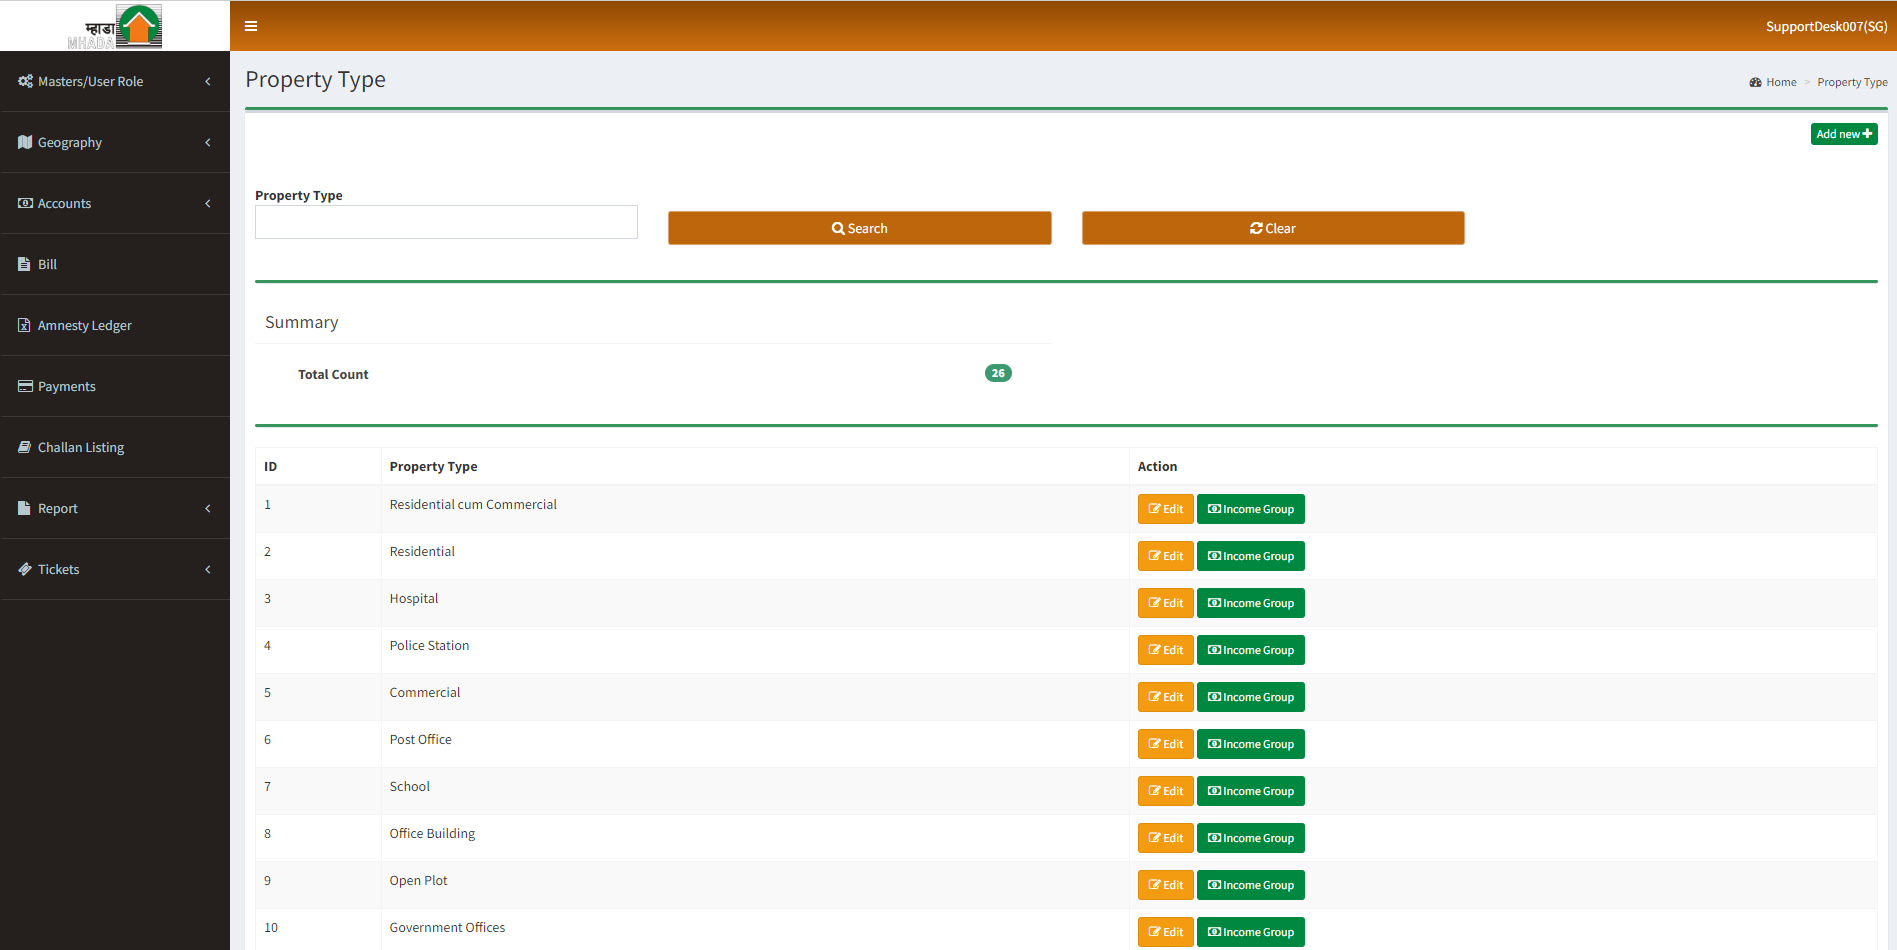Click the Geography map icon in sidebar
The image size is (1897, 950).
25,142
